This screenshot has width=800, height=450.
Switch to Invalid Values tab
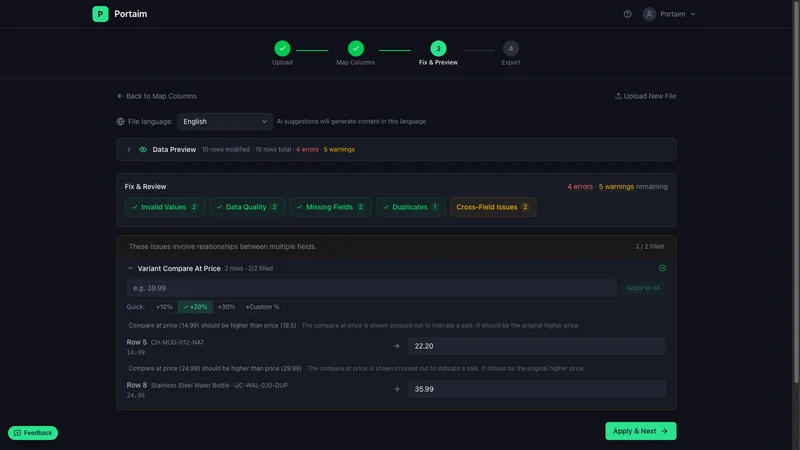pos(165,207)
